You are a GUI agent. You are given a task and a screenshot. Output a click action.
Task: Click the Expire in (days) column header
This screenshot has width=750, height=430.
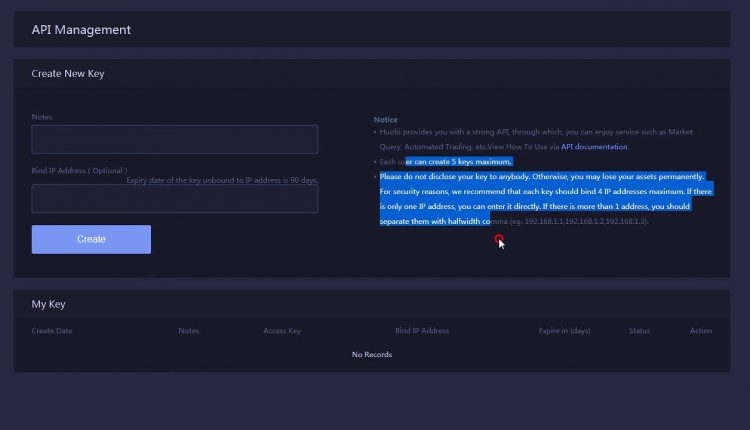[x=564, y=331]
